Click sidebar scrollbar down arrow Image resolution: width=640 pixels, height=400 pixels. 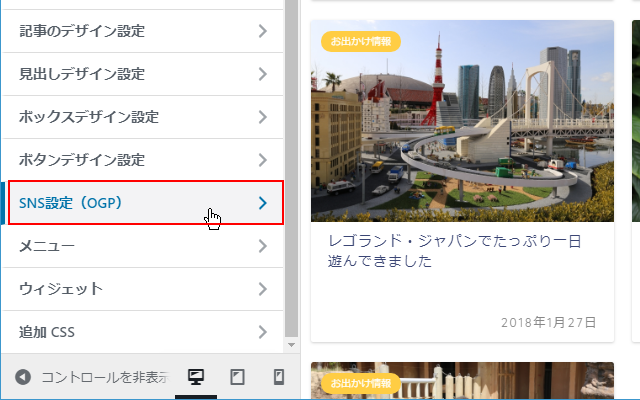(x=291, y=345)
